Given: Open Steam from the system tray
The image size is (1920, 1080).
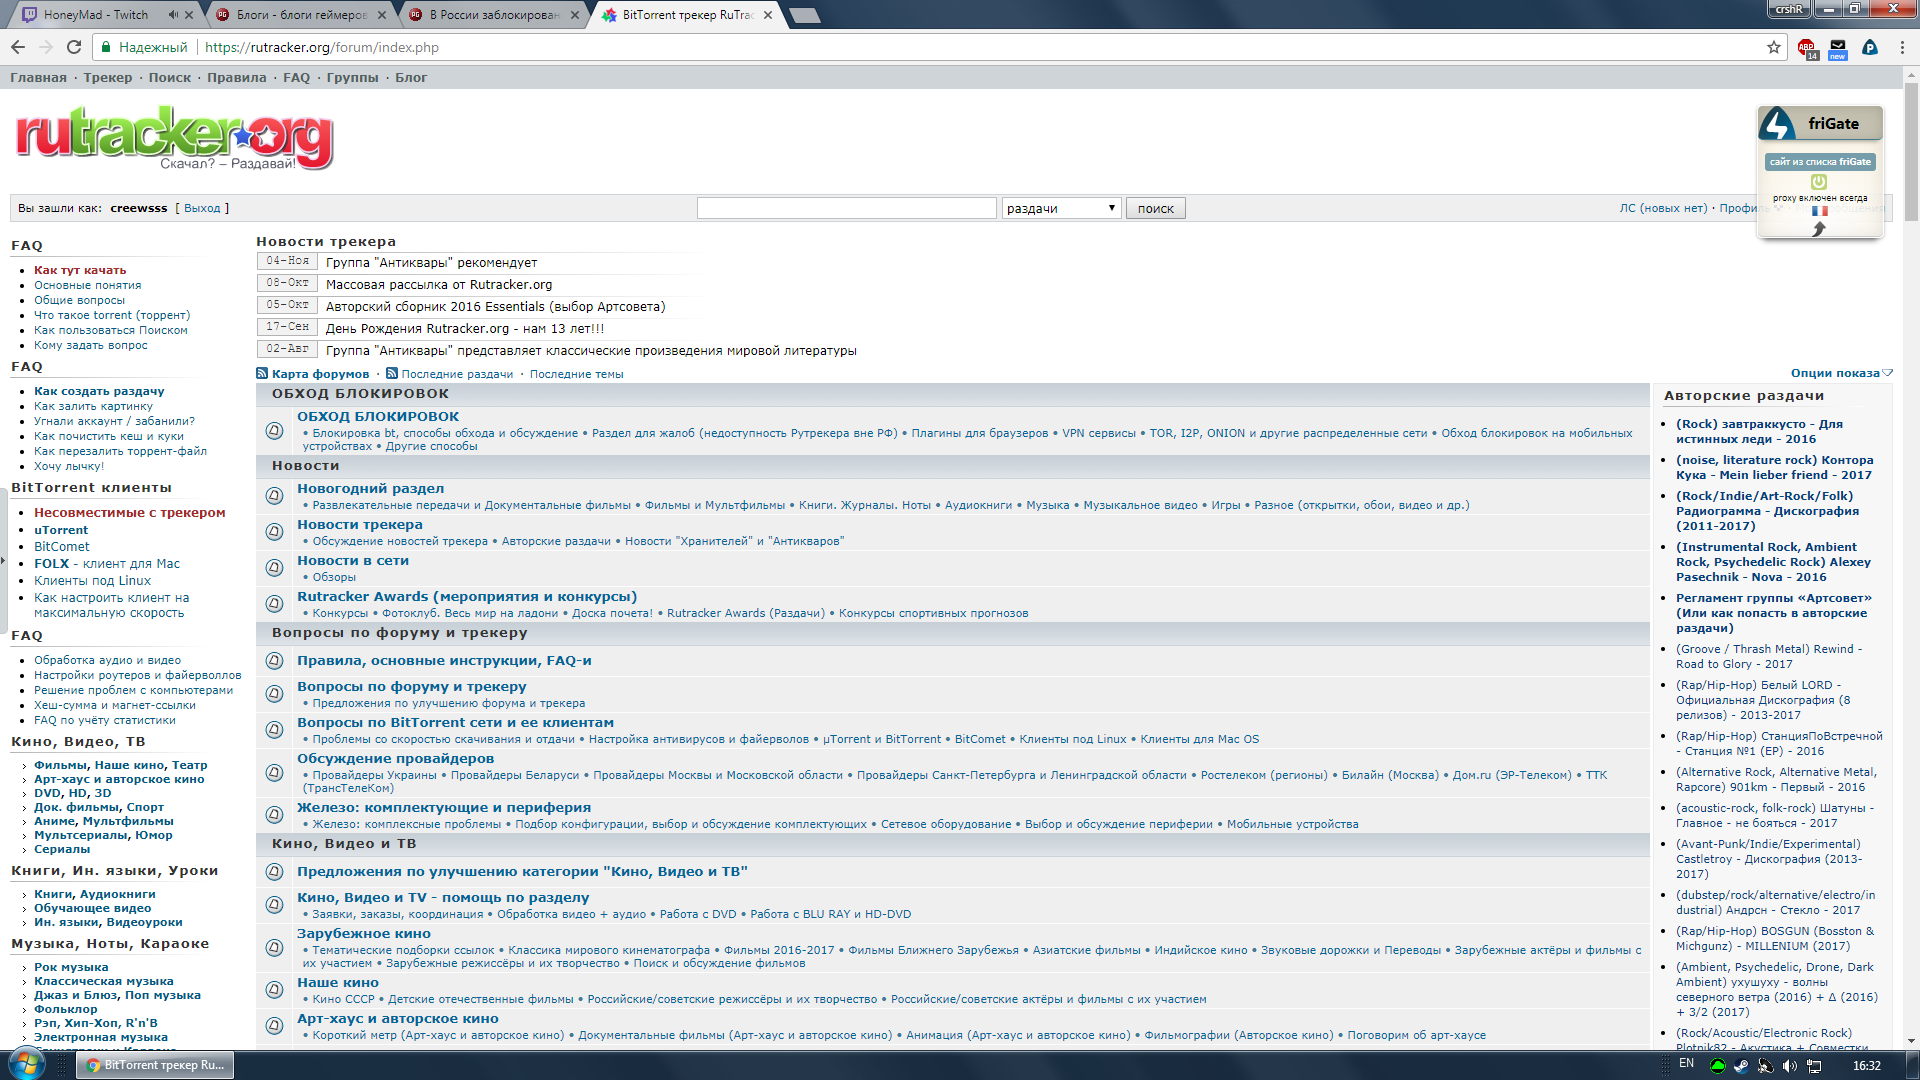Looking at the screenshot, I should tap(1741, 1066).
